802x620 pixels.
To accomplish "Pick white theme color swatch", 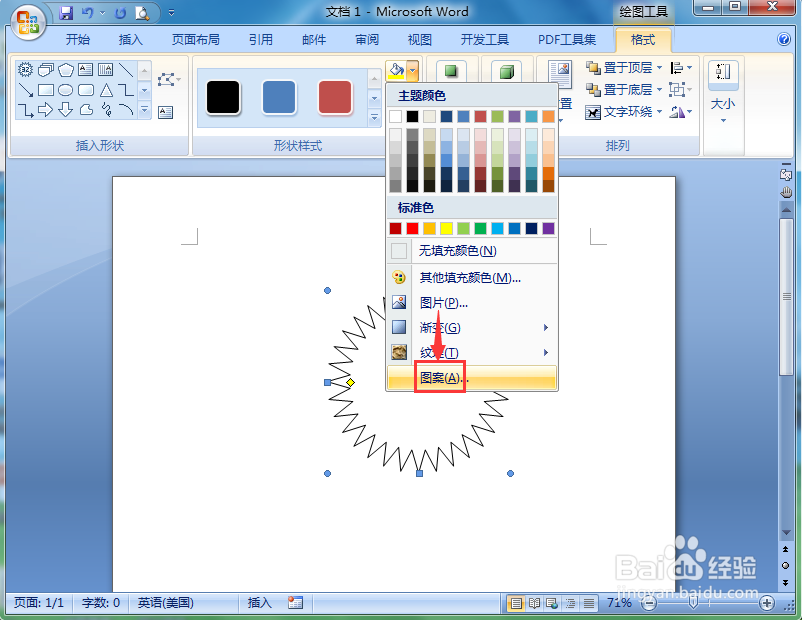I will tap(395, 116).
